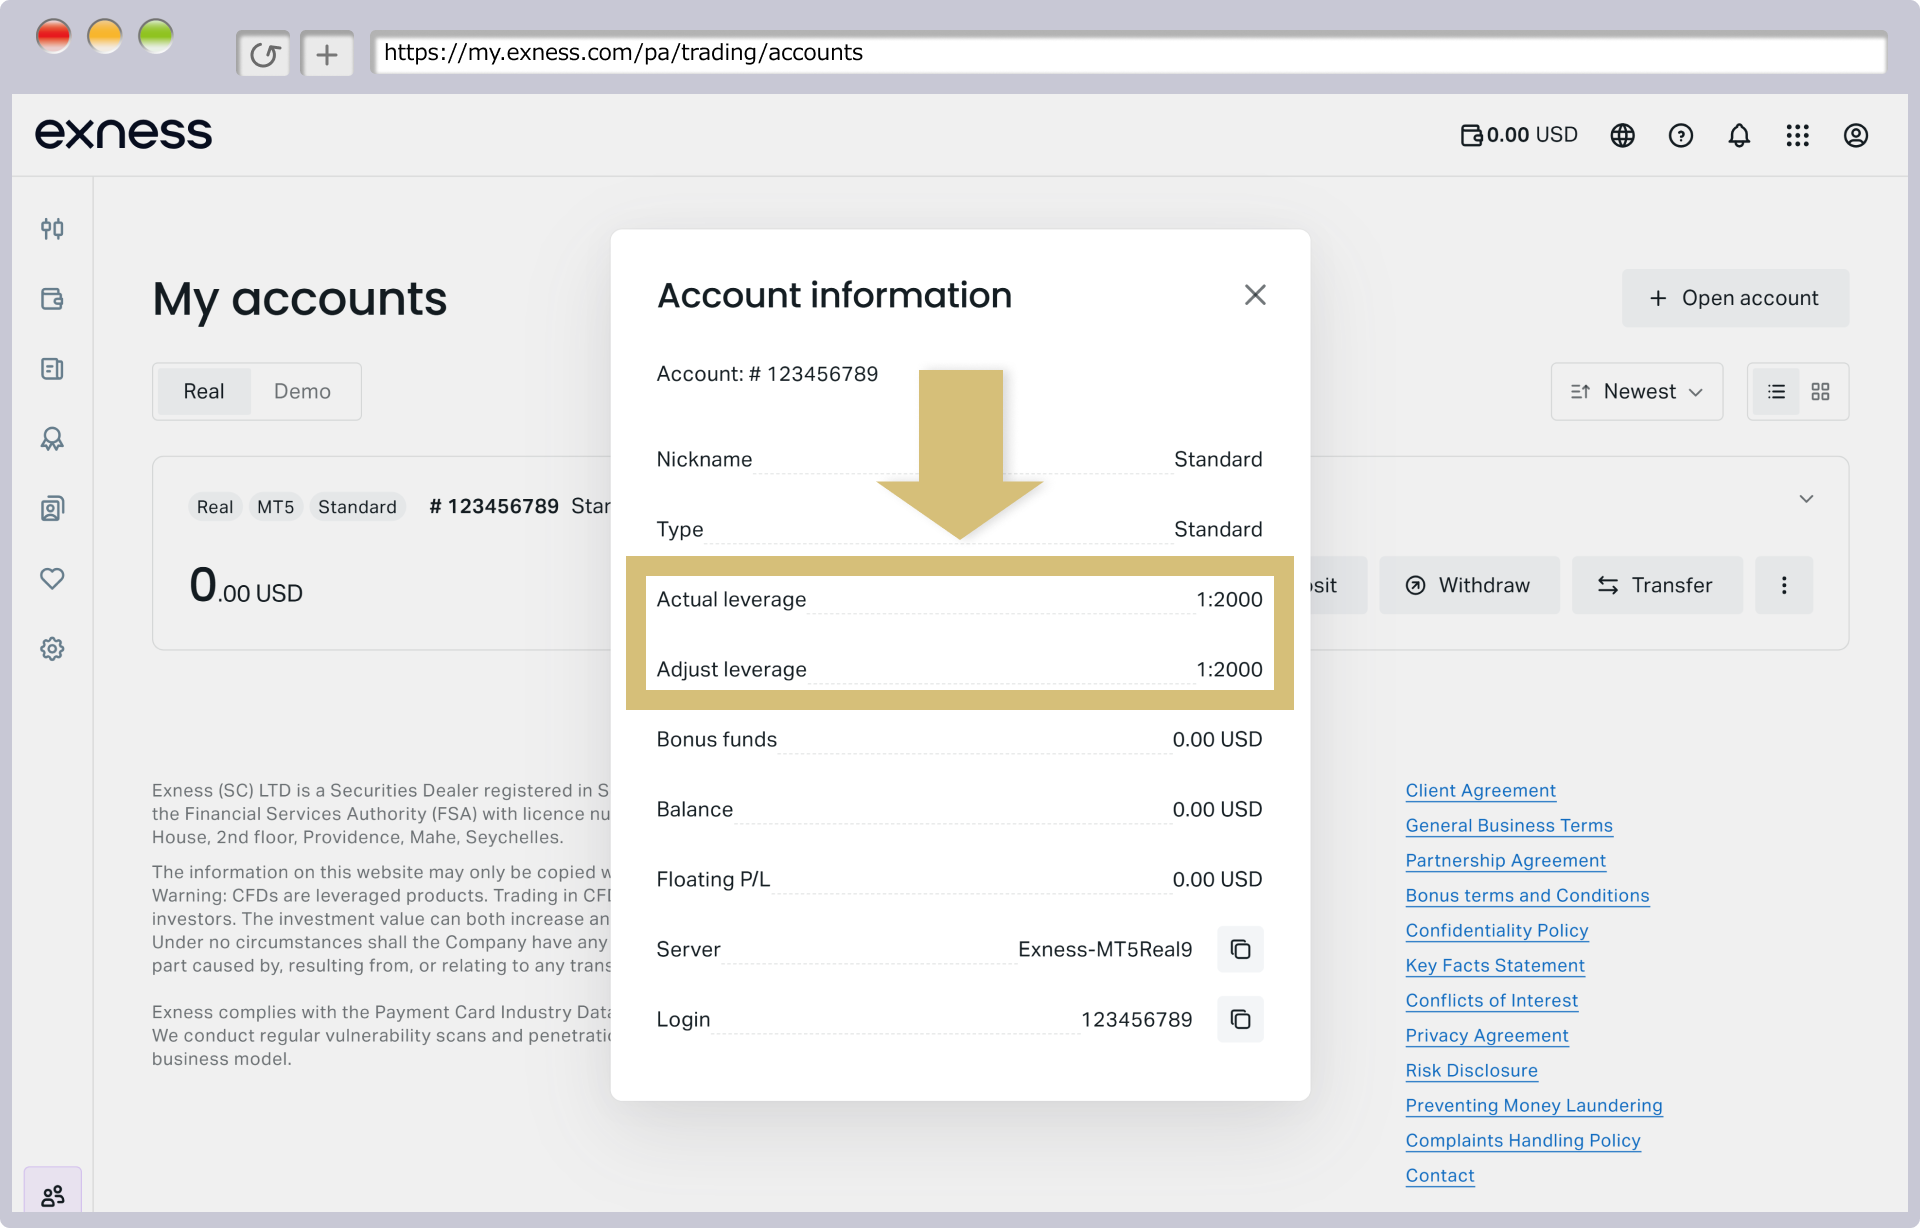This screenshot has height=1228, width=1920.
Task: Open Bonus terms and Conditions link
Action: pyautogui.click(x=1527, y=896)
